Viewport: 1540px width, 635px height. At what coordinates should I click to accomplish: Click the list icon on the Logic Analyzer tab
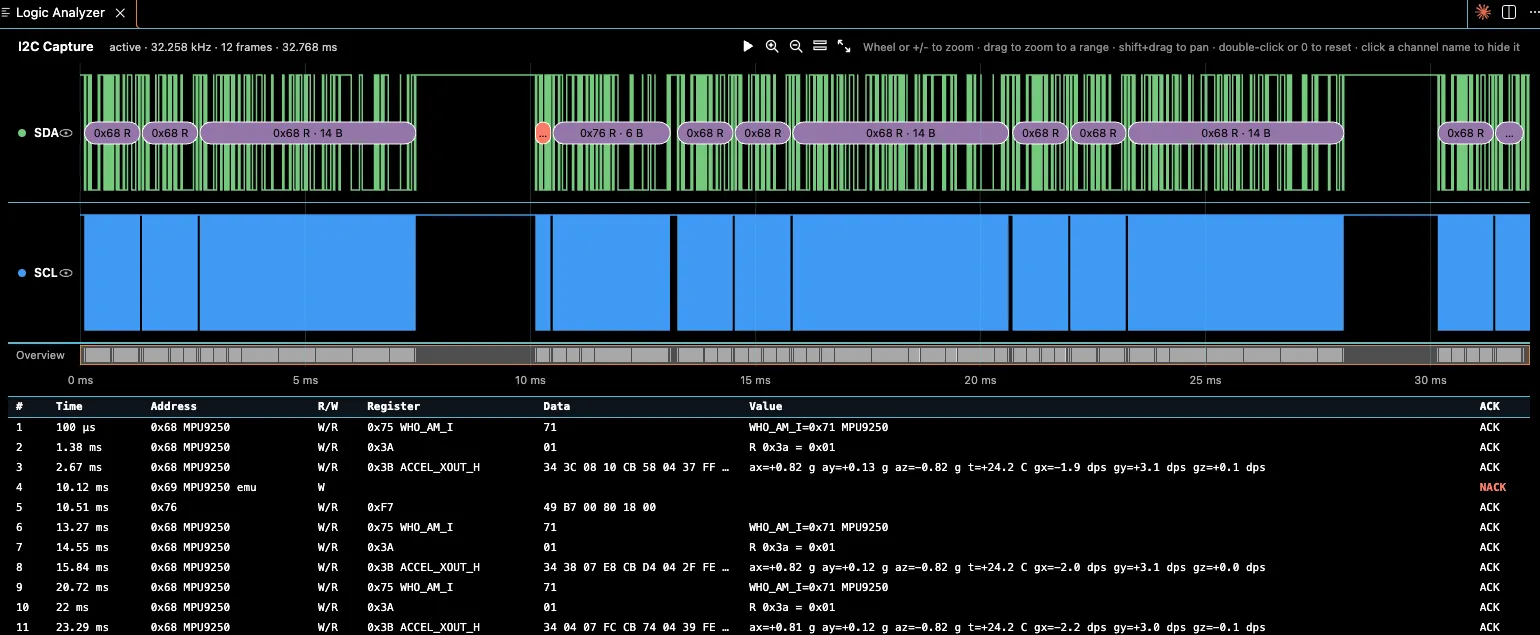point(6,13)
